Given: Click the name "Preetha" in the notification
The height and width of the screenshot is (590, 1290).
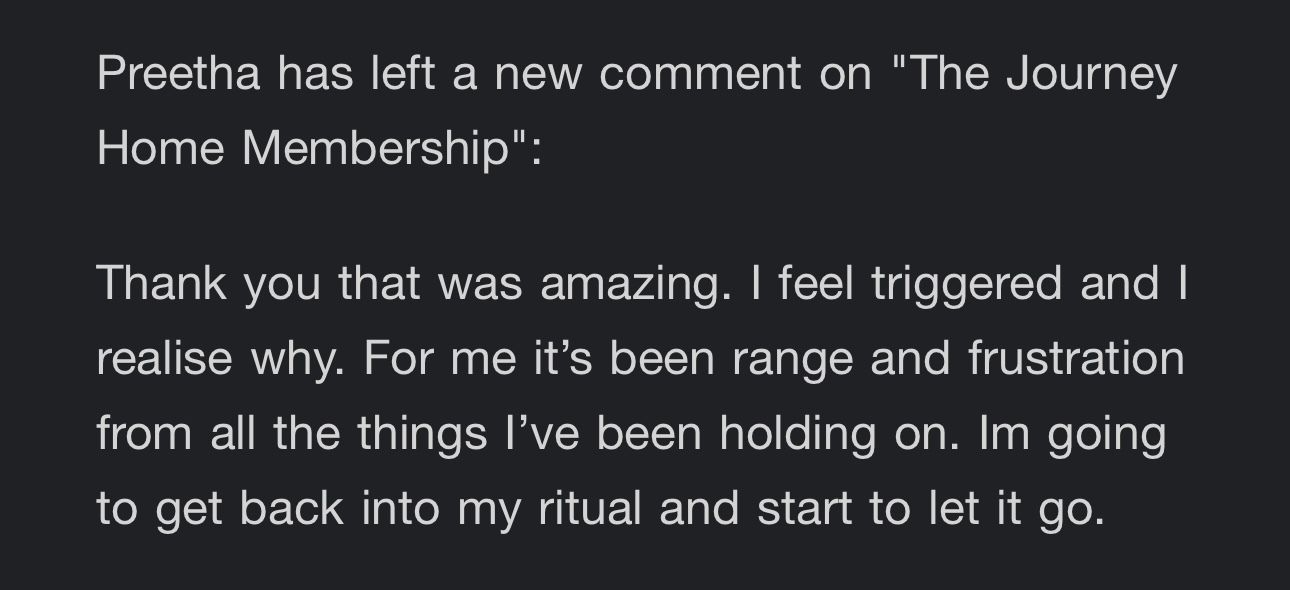Looking at the screenshot, I should 178,75.
